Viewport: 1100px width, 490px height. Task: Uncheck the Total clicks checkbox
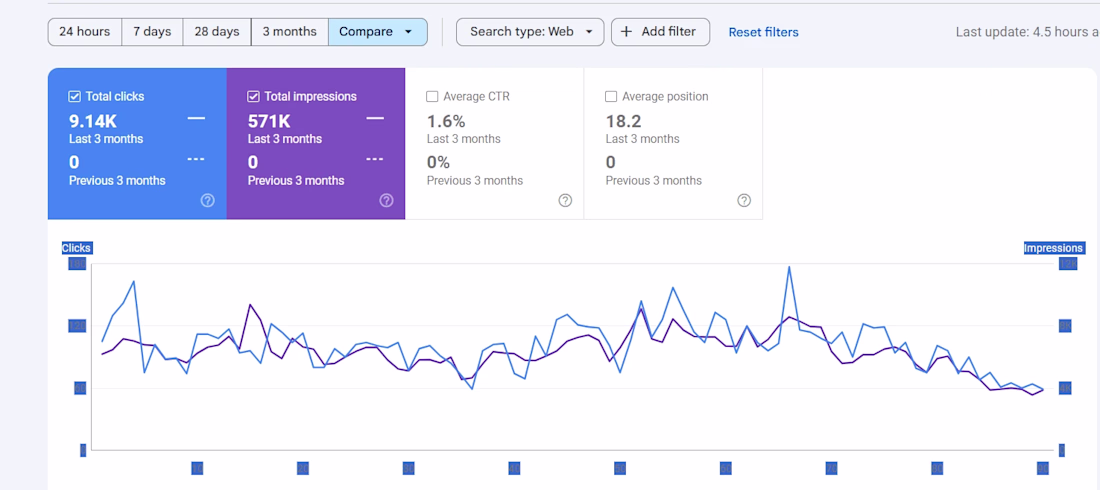point(75,97)
